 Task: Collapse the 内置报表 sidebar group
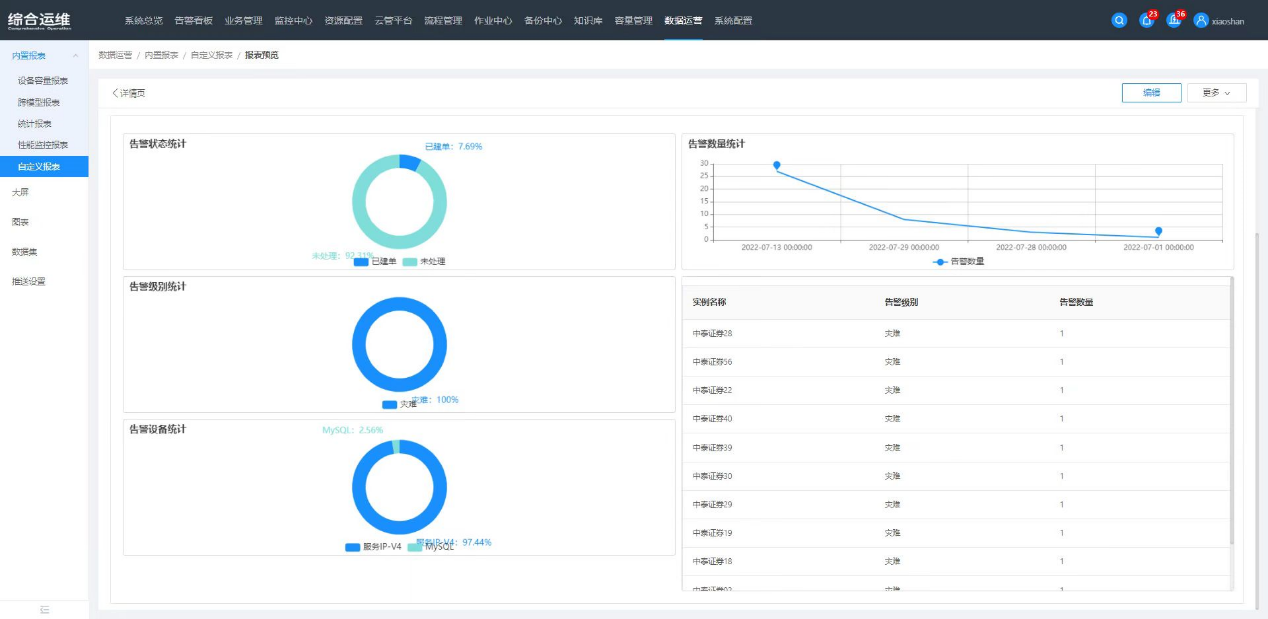click(x=75, y=56)
